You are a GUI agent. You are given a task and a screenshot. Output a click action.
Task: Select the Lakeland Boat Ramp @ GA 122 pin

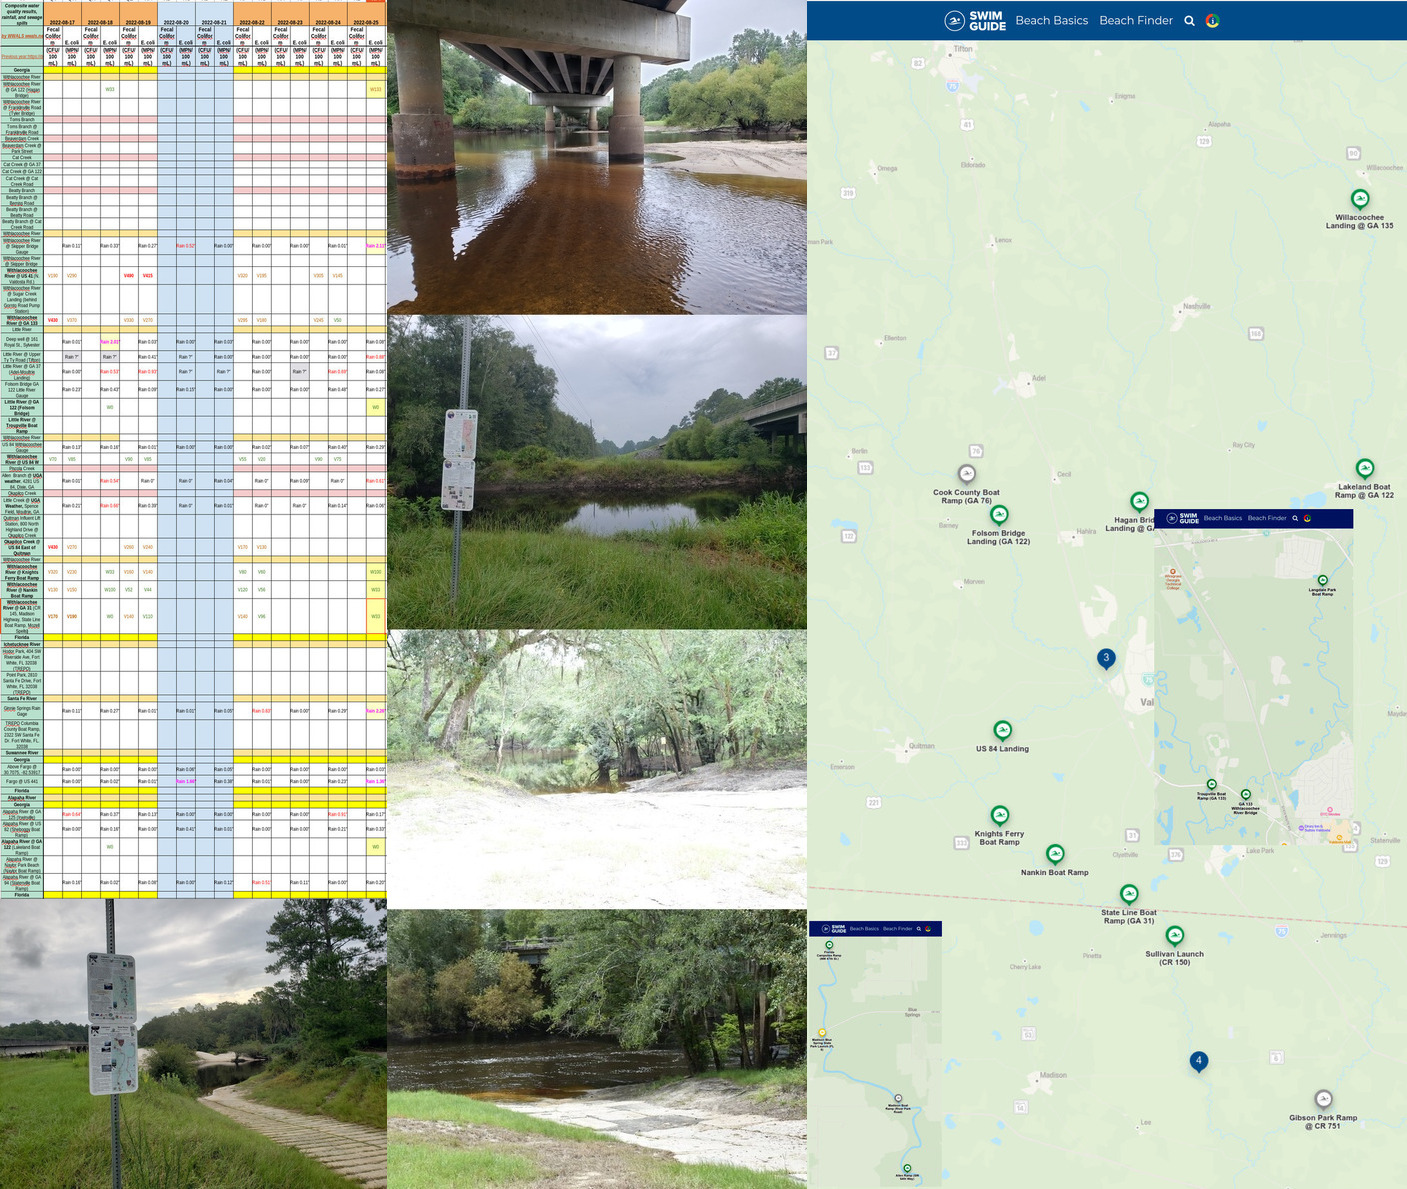coord(1364,468)
